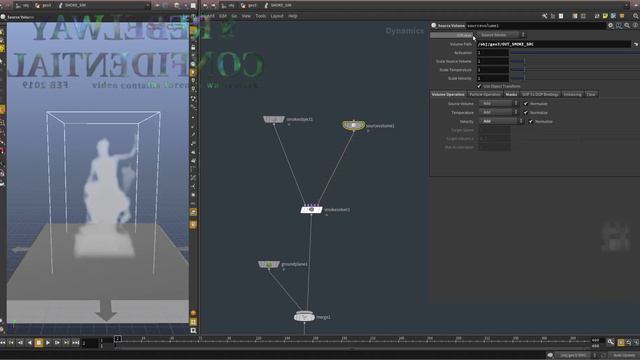Open the parameter pane gear menu

pyautogui.click(x=611, y=25)
